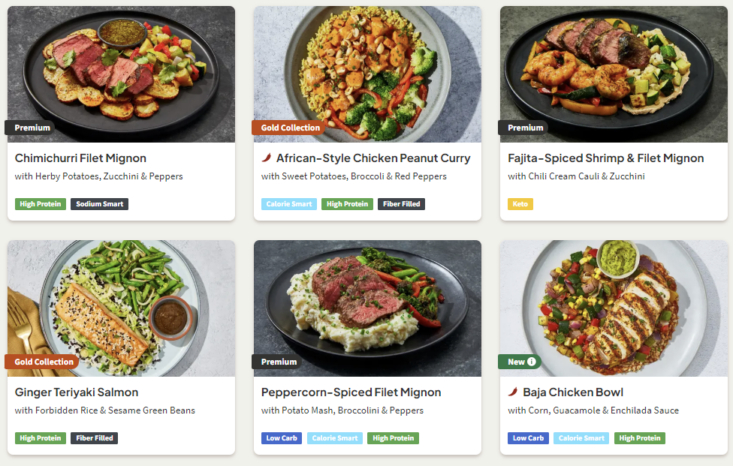Click the chili pepper icon beside Baja Chicken Bowl
733x466 pixels.
click(x=513, y=392)
